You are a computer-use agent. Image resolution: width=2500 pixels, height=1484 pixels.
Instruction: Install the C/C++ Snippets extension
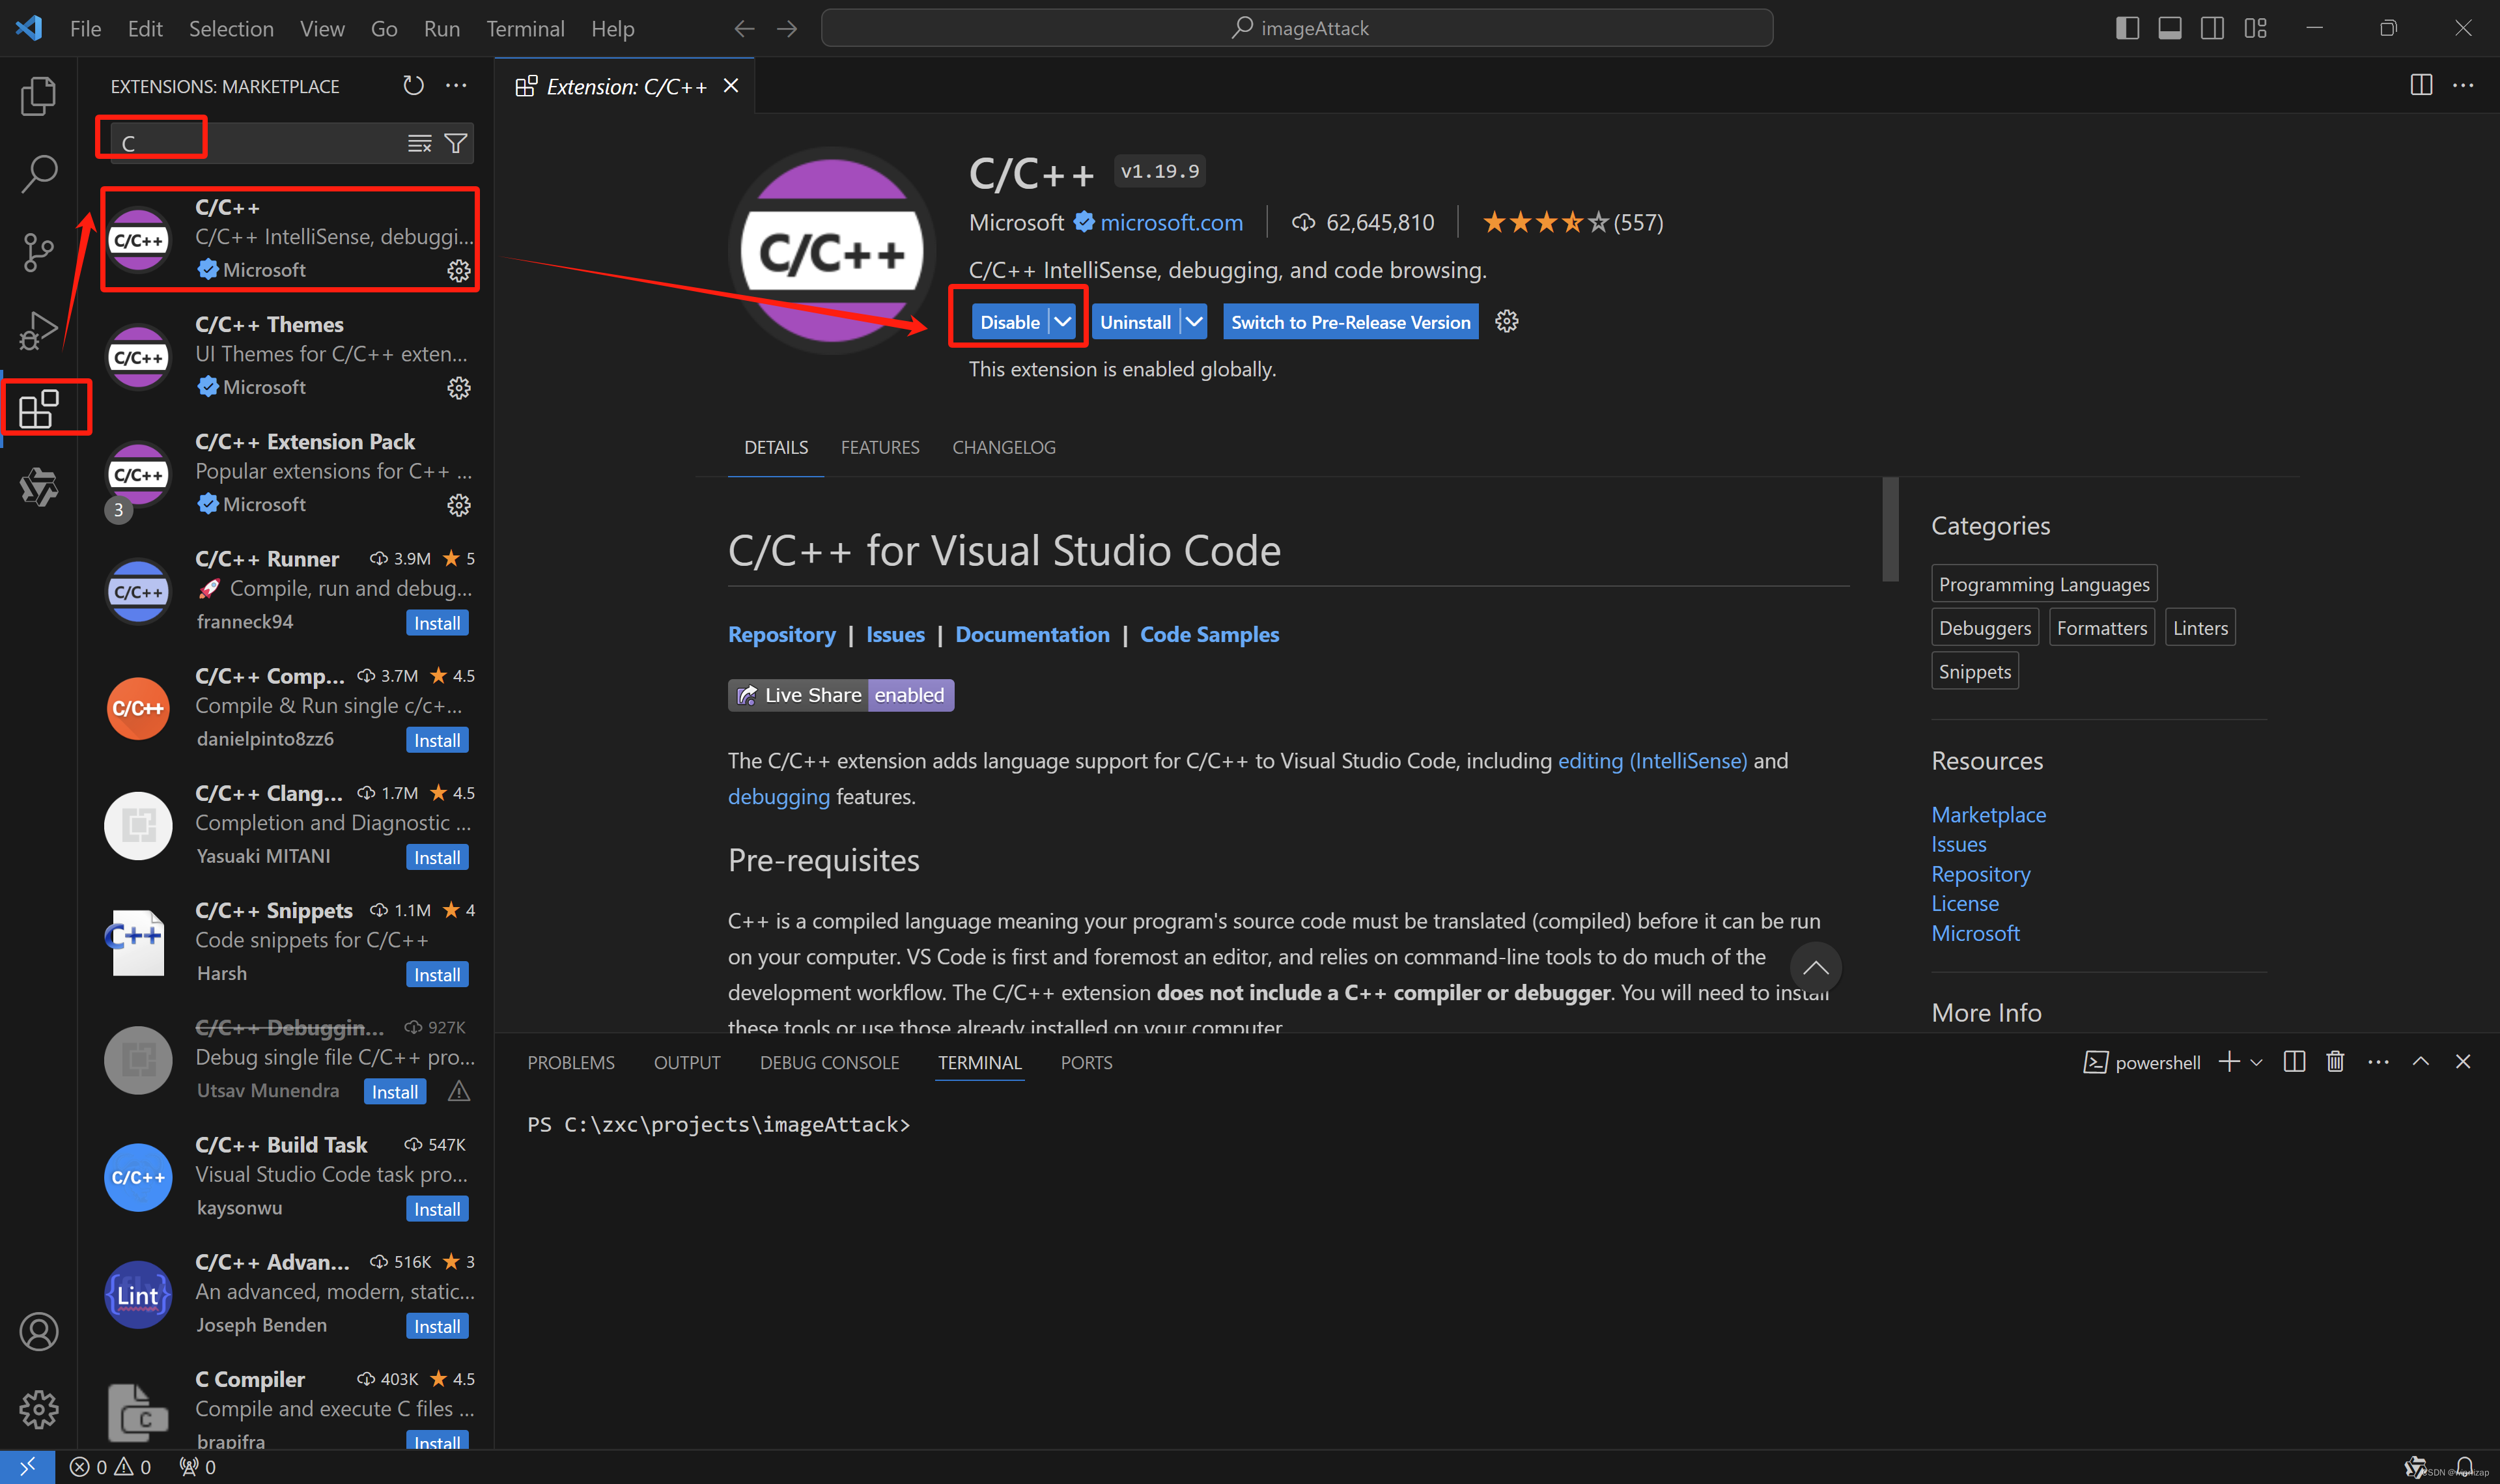tap(437, 975)
